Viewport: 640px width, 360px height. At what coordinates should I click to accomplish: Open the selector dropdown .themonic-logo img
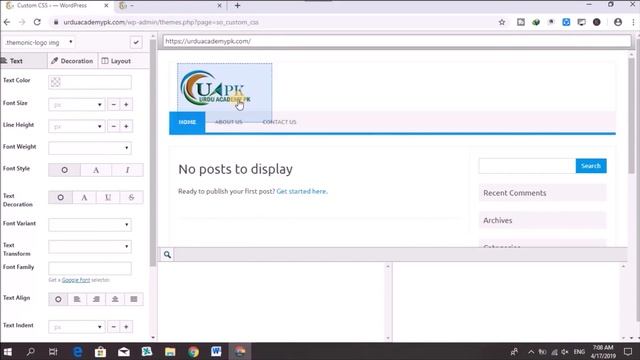tap(39, 42)
